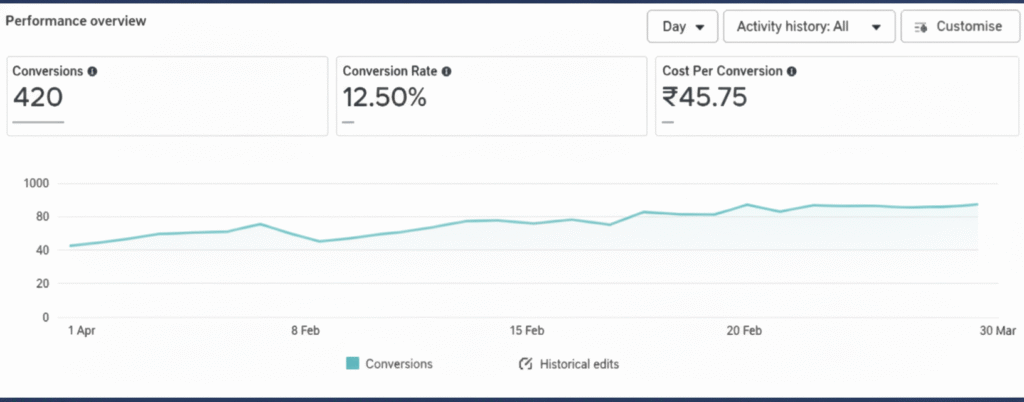Click the 15 Feb x-axis date label
Viewport: 1024px width, 402px height.
[x=526, y=331]
